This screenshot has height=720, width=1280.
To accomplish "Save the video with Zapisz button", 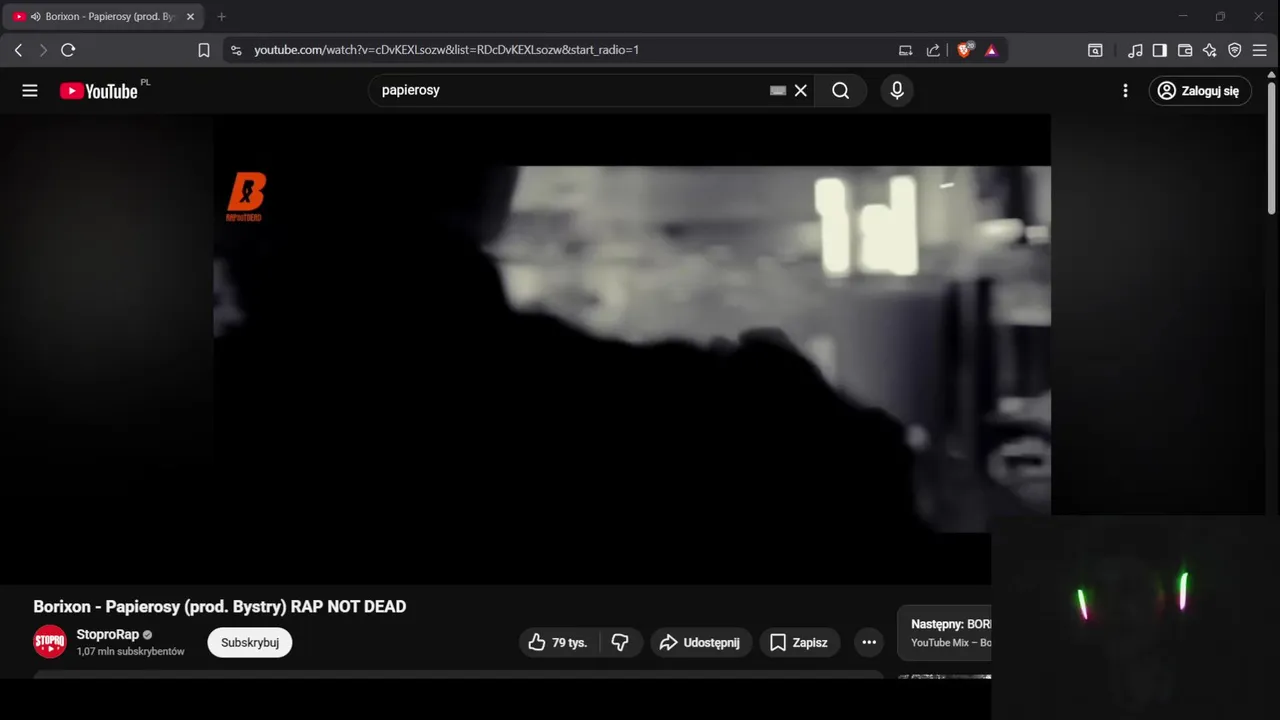I will 800,642.
